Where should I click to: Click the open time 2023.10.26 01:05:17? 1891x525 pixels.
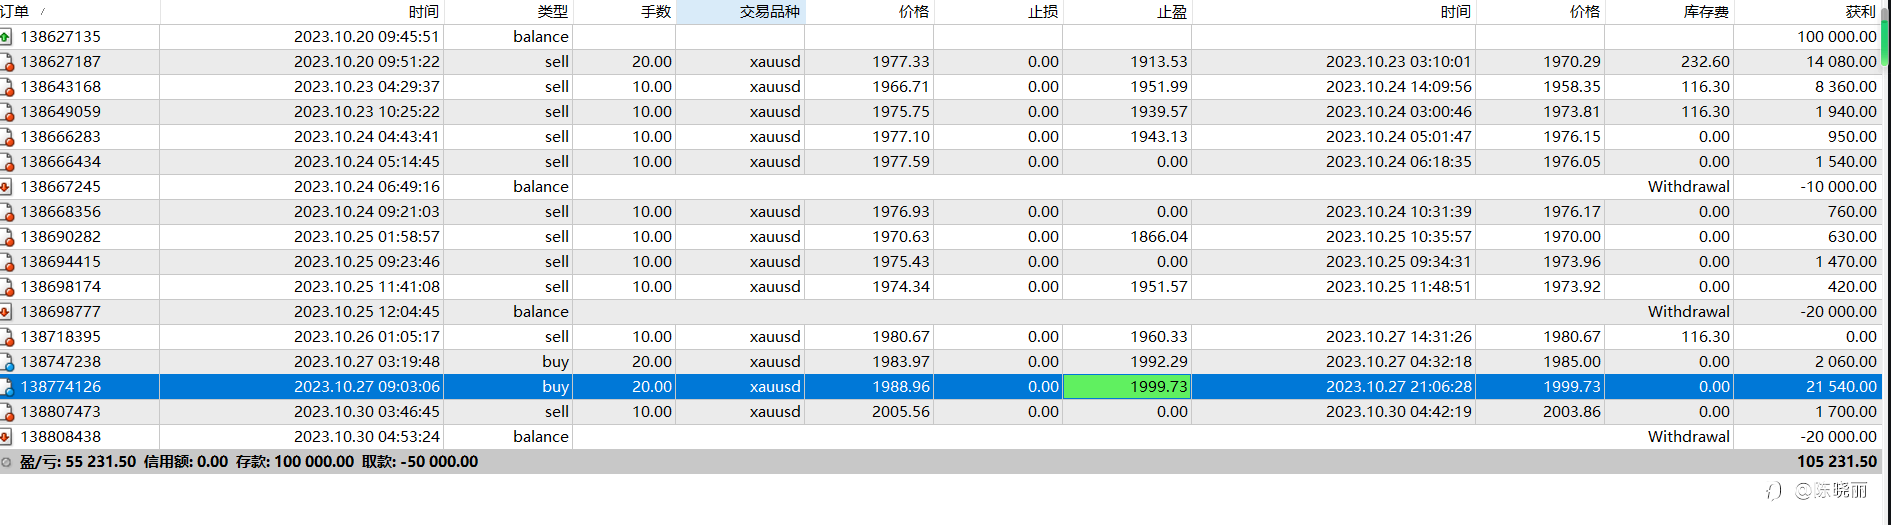367,337
